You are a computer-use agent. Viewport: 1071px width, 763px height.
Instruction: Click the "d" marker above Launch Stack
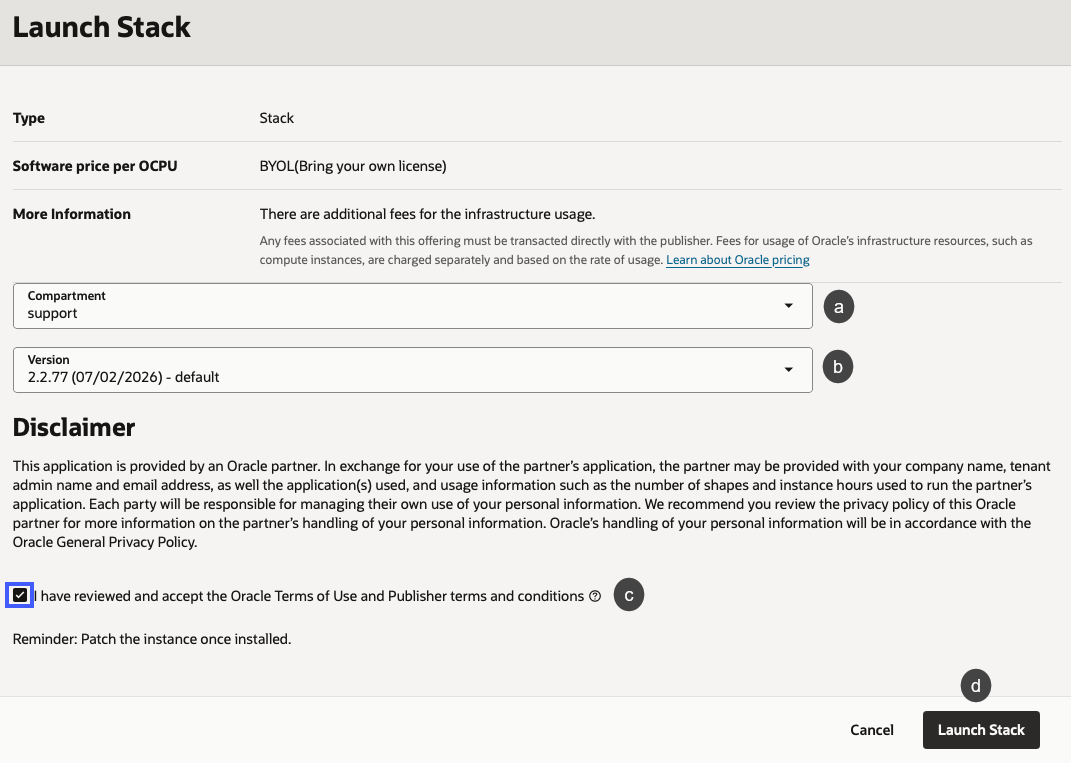[x=975, y=685]
